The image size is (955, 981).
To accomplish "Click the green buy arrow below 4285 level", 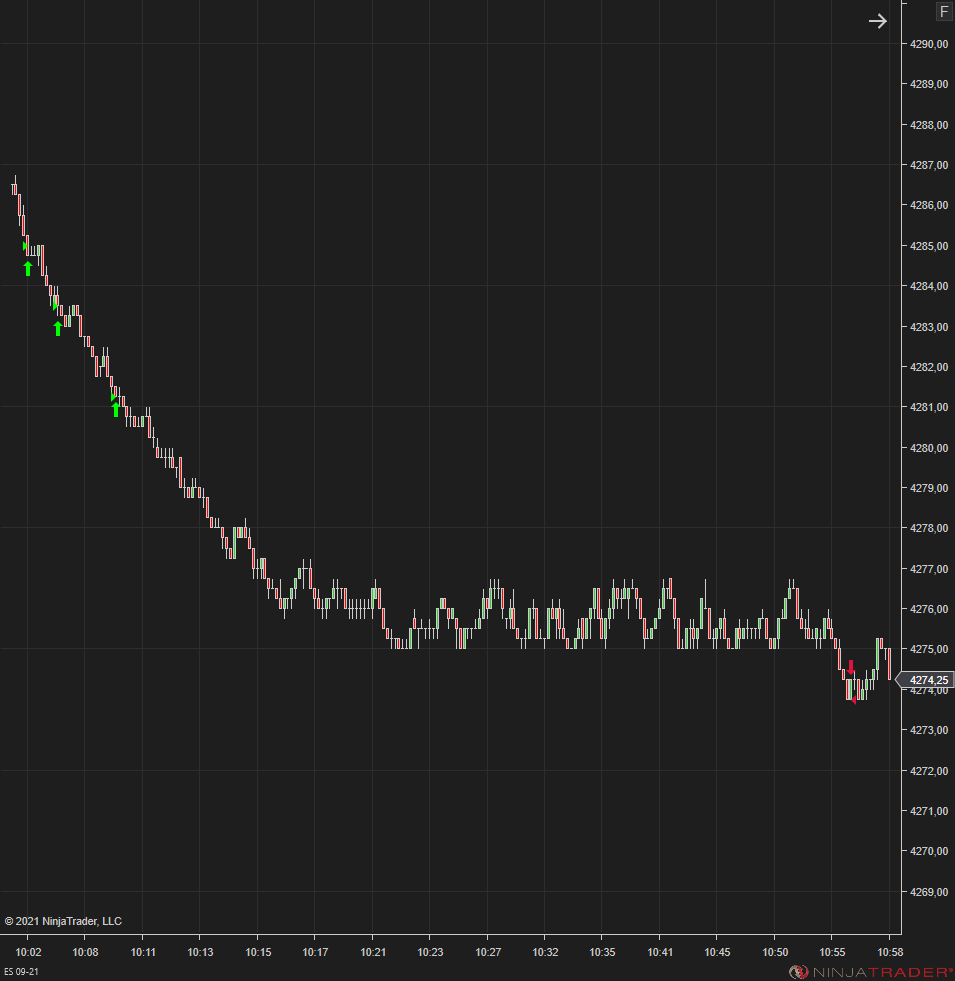I will click(x=28, y=268).
